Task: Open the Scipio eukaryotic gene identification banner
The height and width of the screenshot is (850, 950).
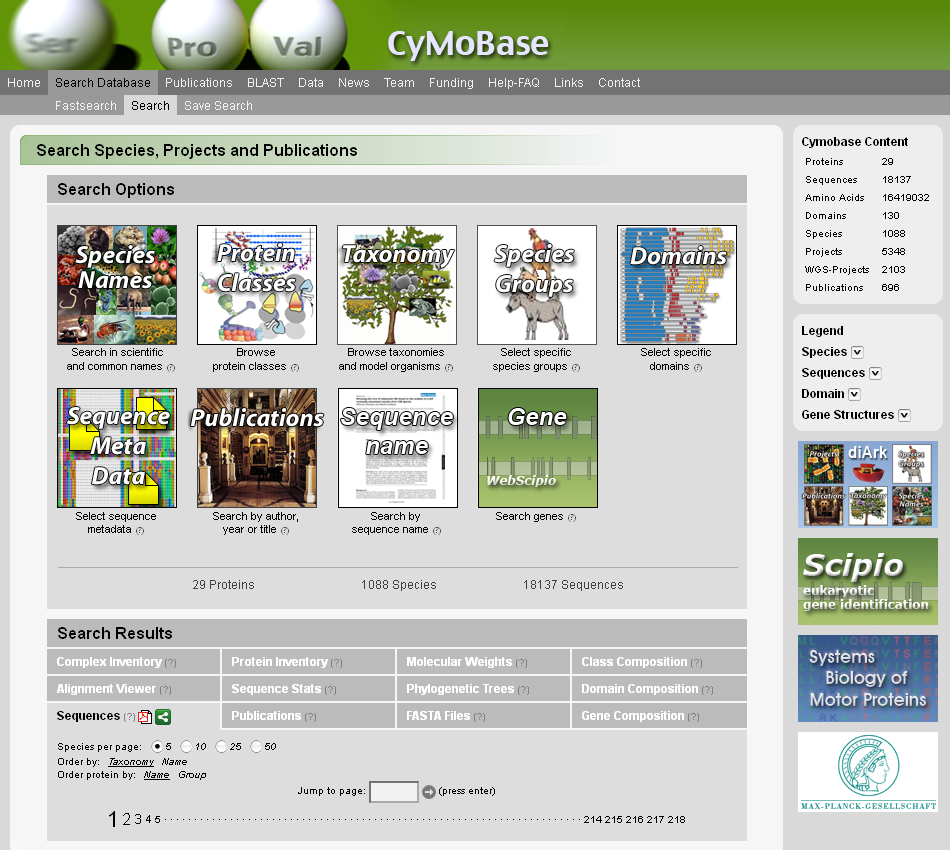Action: tap(868, 582)
